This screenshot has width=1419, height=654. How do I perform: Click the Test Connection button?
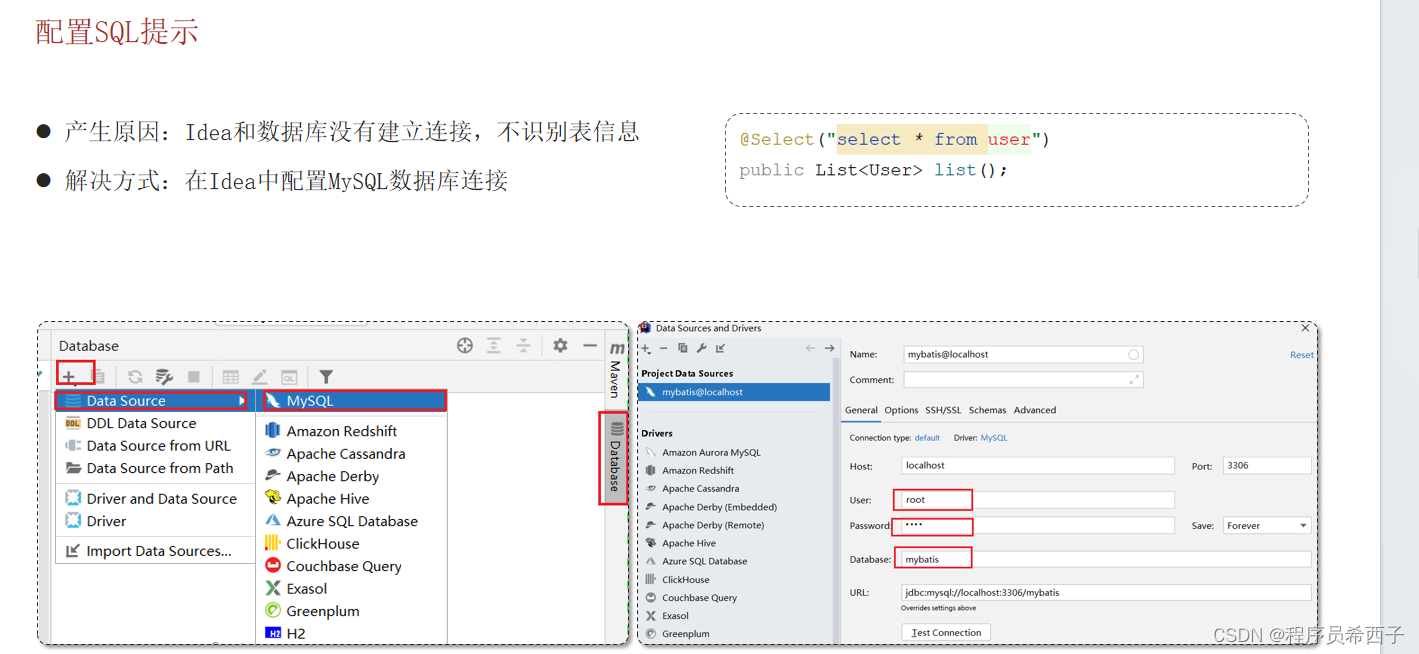tap(945, 631)
